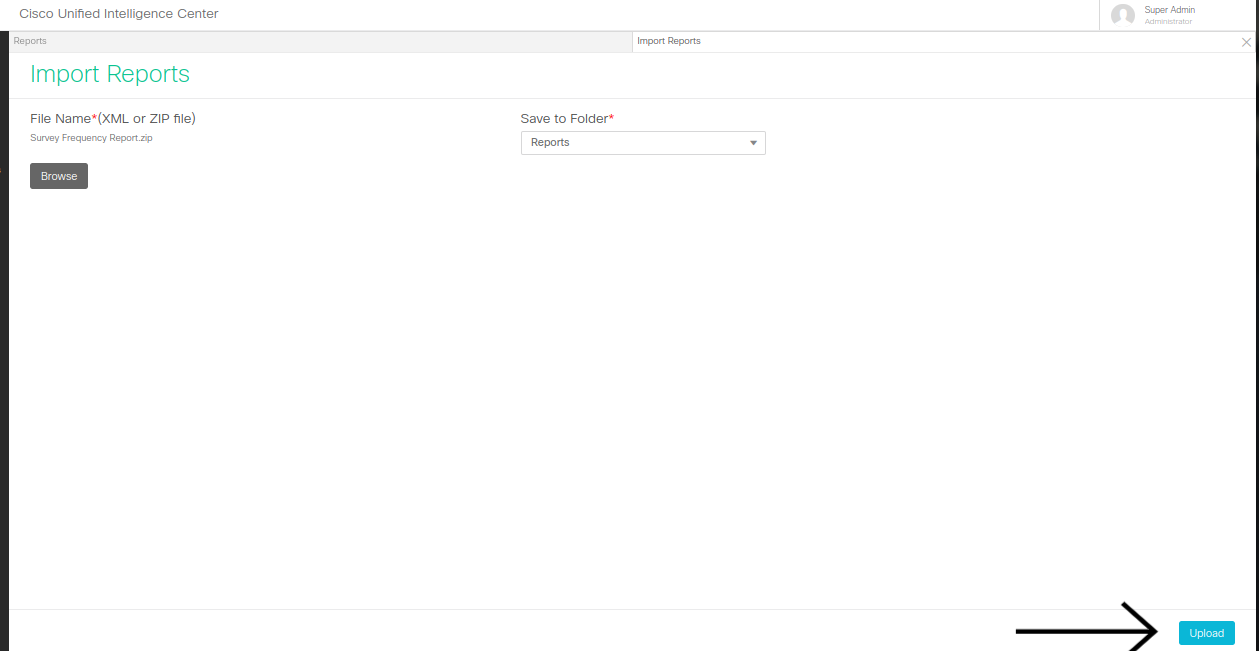1259x651 pixels.
Task: Click the Super Admin user avatar icon
Action: (x=1122, y=15)
